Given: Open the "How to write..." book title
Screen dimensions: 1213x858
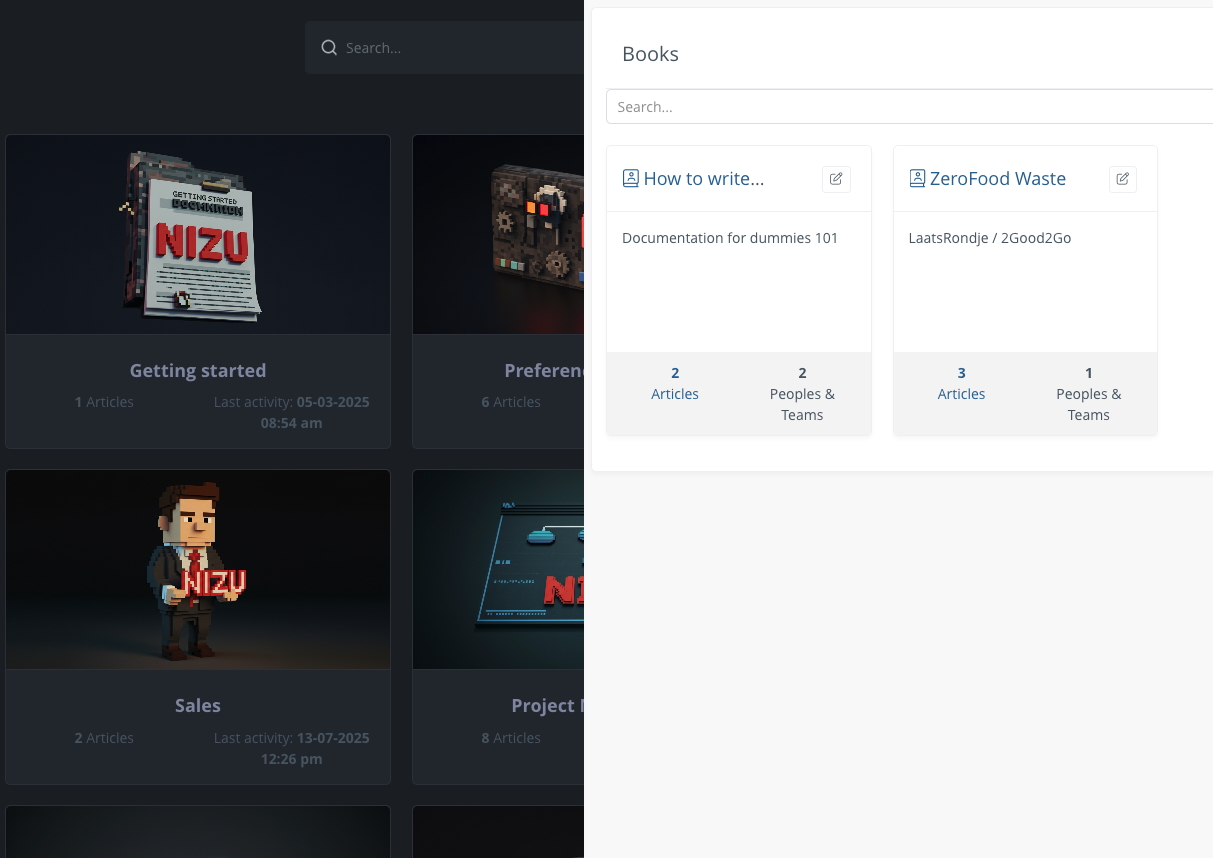Looking at the screenshot, I should pos(704,178).
